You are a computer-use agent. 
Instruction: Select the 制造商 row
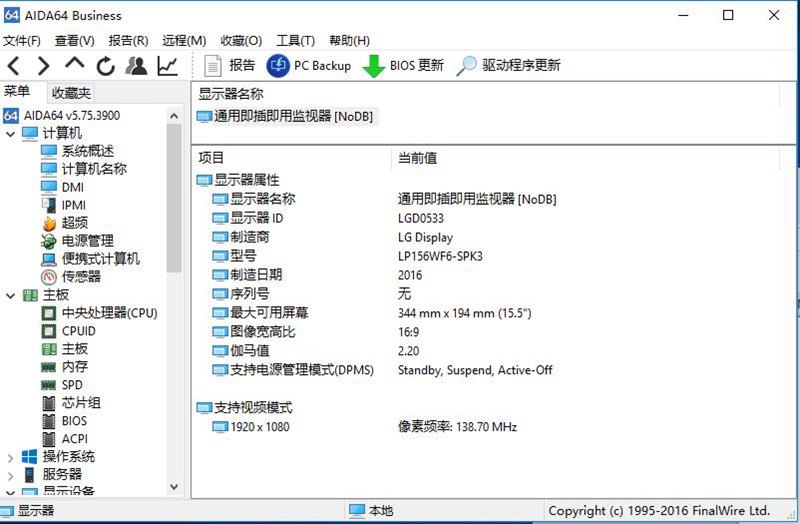241,237
